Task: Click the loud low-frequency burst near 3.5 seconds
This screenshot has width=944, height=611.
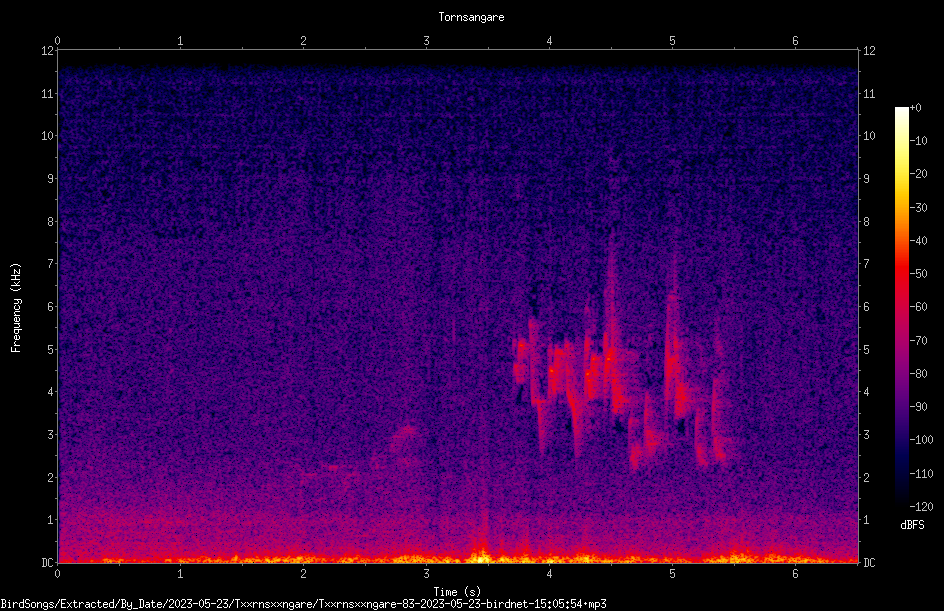Action: (482, 554)
